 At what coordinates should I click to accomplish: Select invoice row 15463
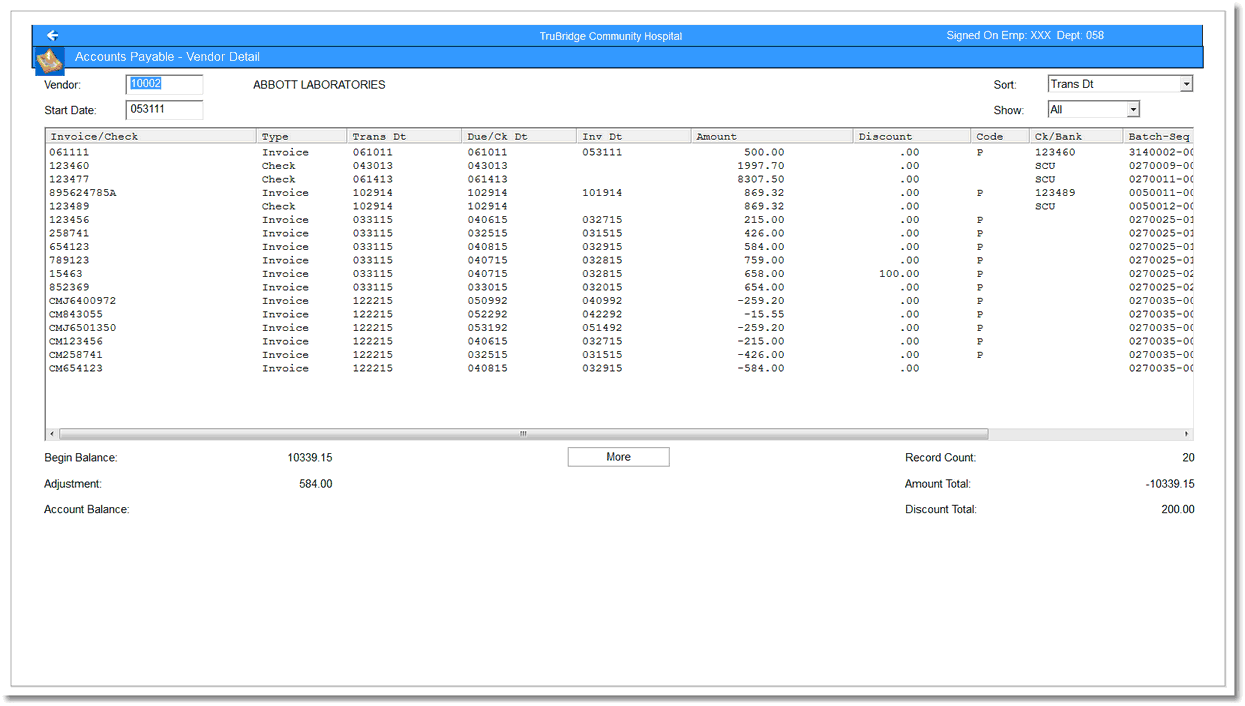620,274
